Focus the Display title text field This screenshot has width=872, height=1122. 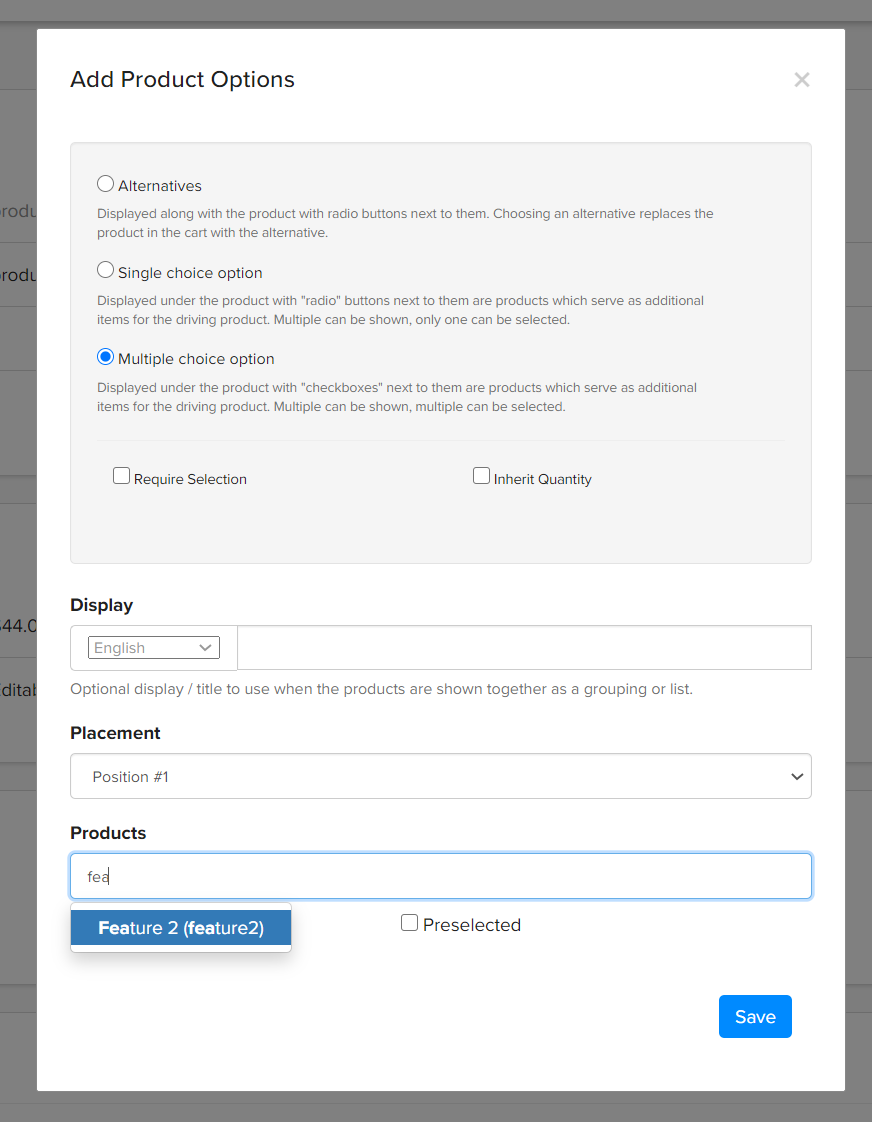[524, 648]
